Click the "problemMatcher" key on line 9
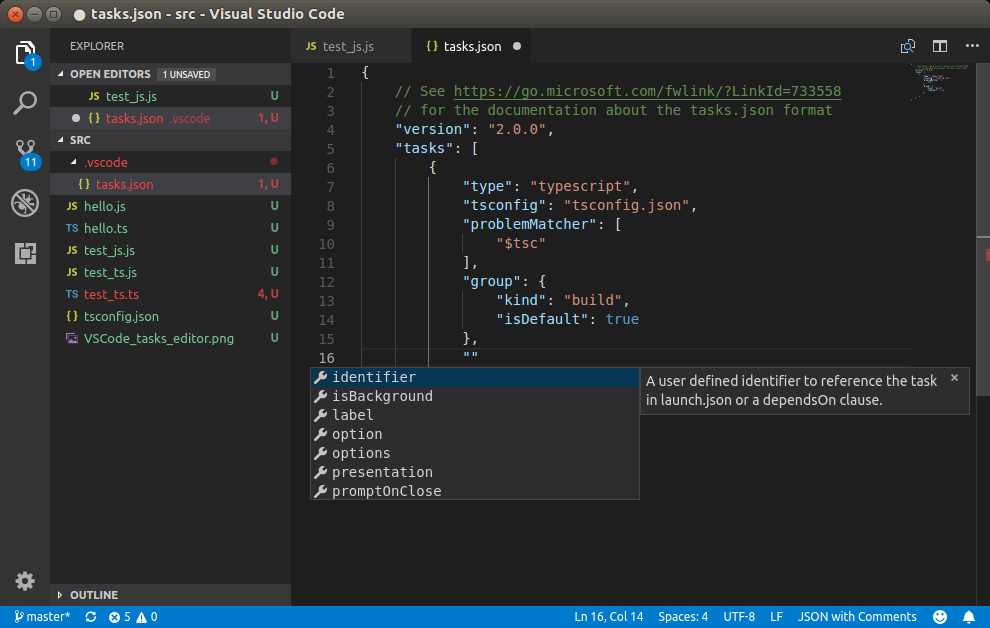This screenshot has height=628, width=990. click(530, 225)
